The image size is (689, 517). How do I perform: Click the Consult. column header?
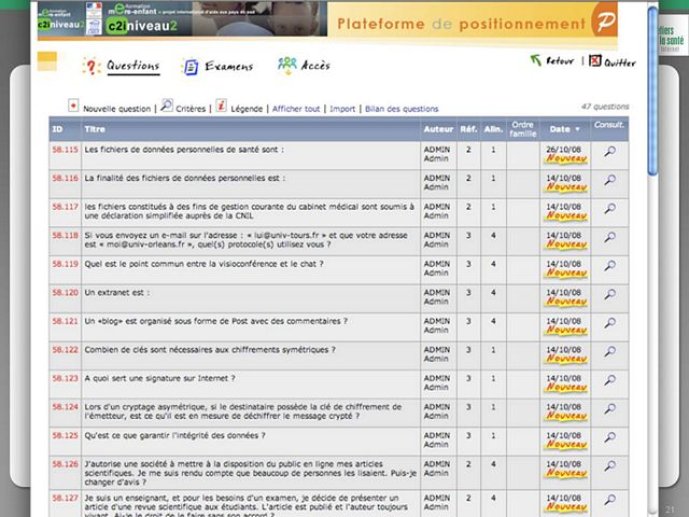[x=609, y=125]
